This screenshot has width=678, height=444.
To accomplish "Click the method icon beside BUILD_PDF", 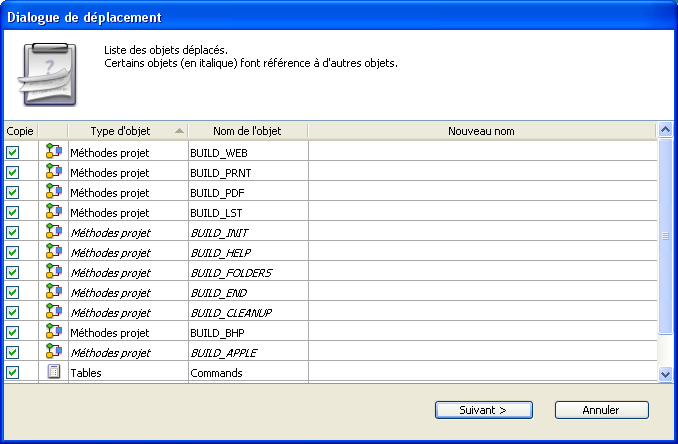I will (54, 192).
